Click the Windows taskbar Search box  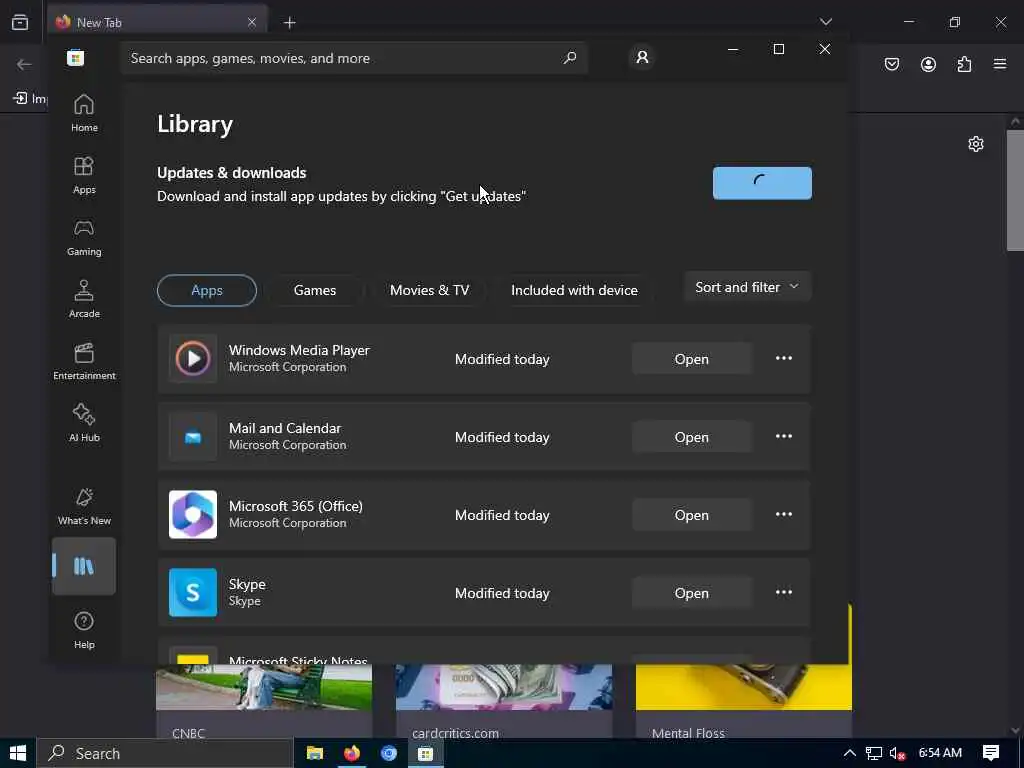point(165,753)
